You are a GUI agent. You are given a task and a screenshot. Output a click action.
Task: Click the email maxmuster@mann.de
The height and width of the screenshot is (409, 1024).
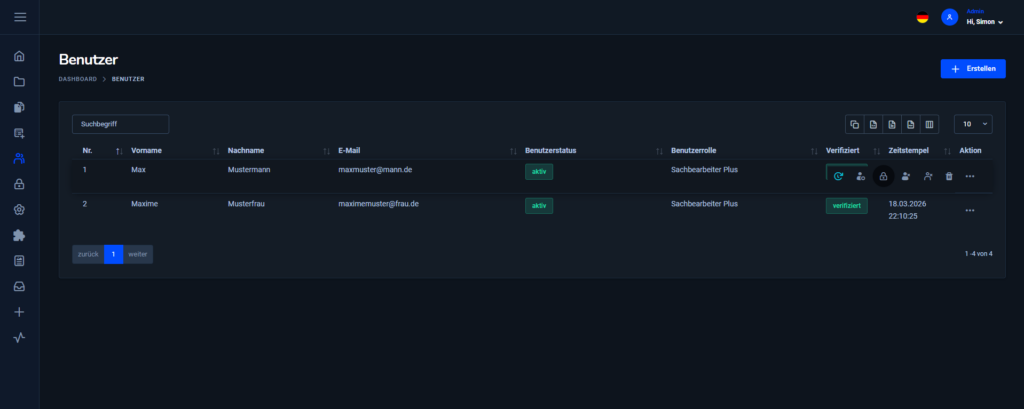point(375,169)
